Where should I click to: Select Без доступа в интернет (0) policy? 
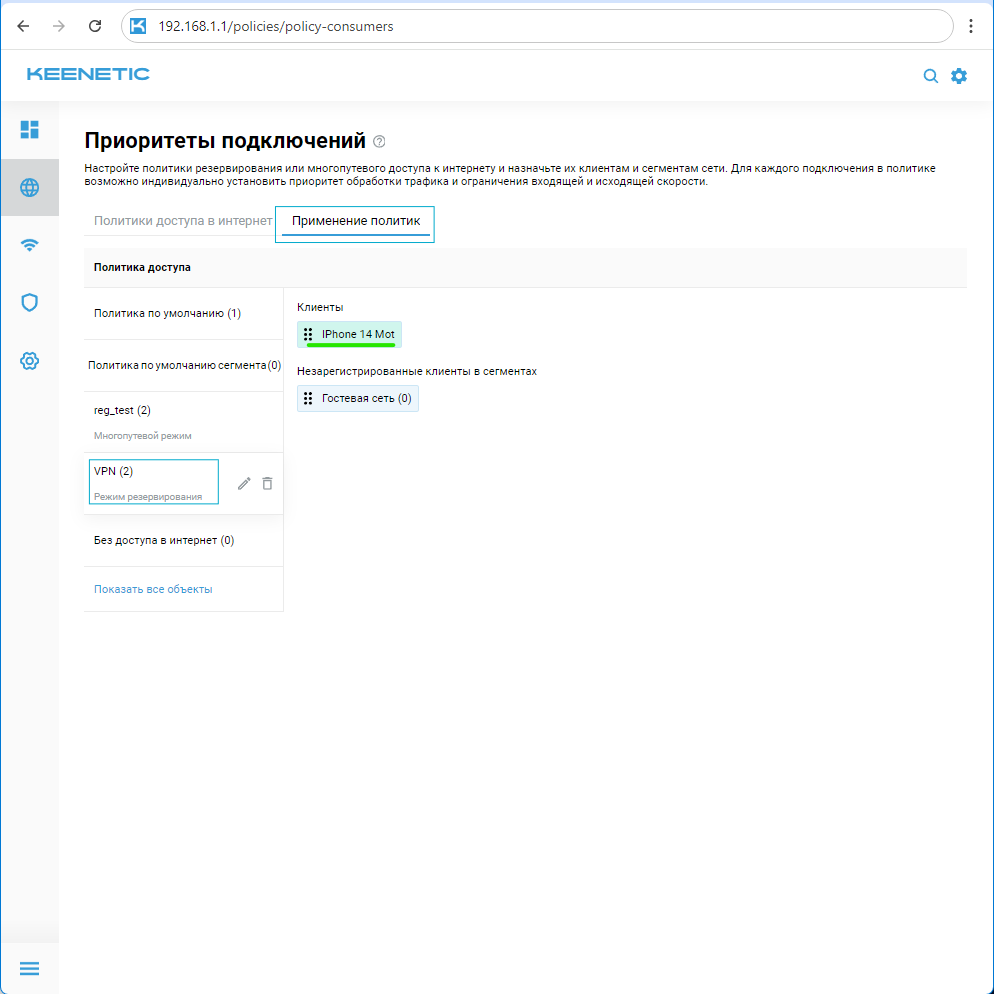pyautogui.click(x=164, y=541)
